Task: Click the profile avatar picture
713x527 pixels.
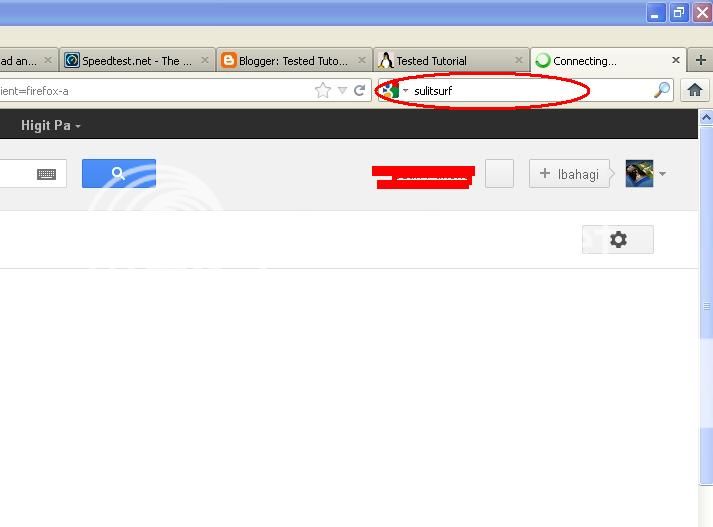Action: pos(639,173)
